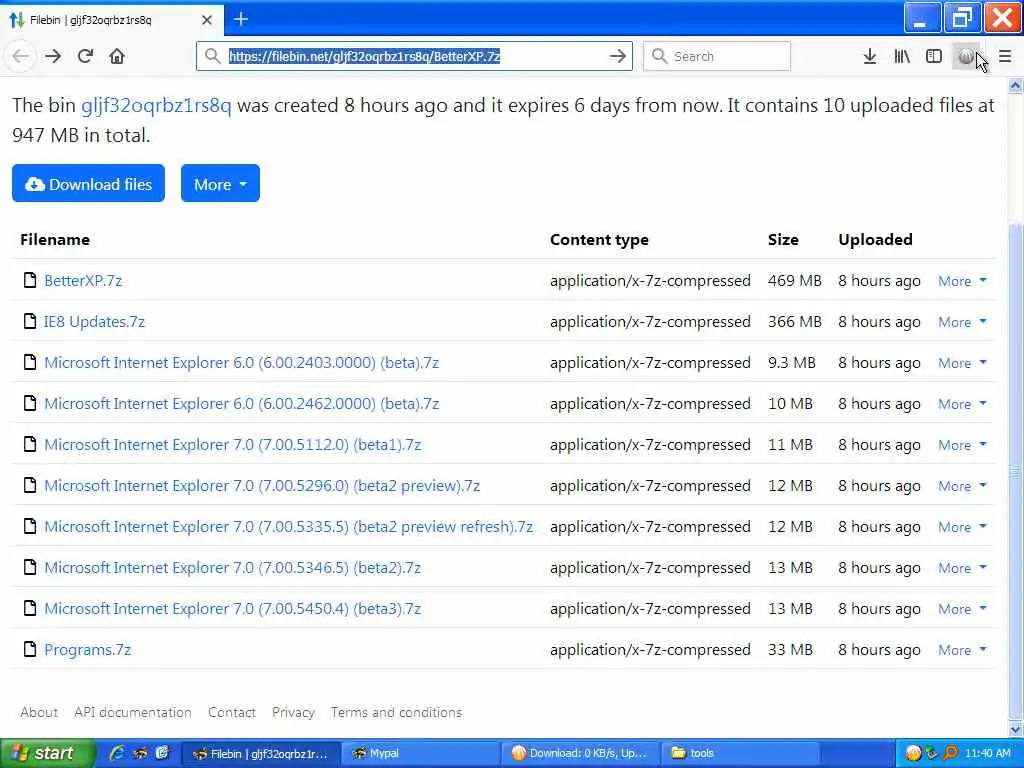
Task: Click the scrollbar up arrow
Action: pyautogui.click(x=1015, y=86)
